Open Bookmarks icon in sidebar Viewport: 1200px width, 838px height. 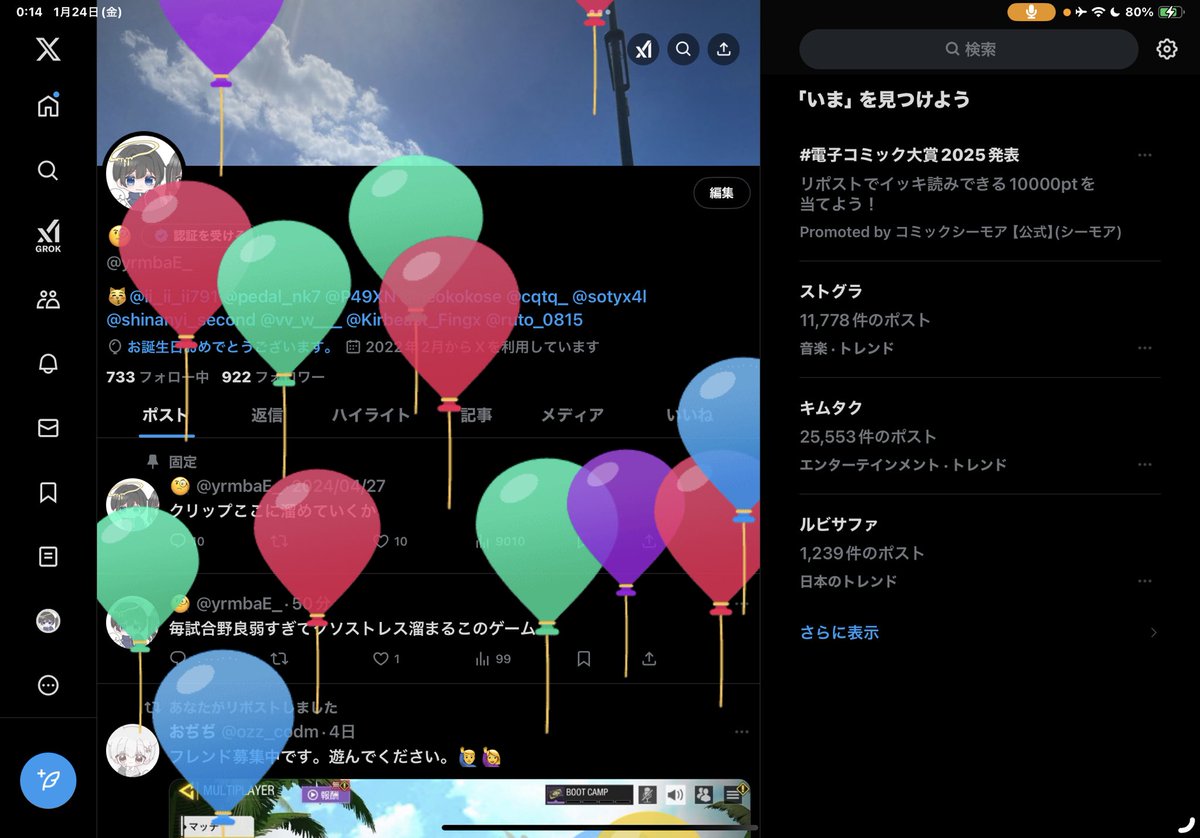pyautogui.click(x=48, y=492)
